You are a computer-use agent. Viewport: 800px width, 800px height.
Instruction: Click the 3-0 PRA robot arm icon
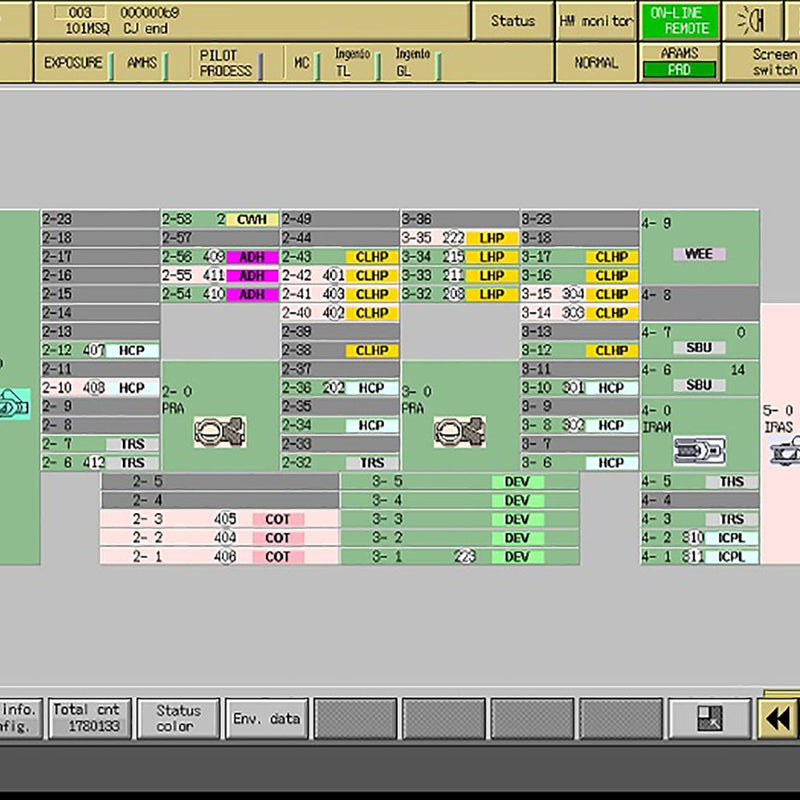coord(460,432)
